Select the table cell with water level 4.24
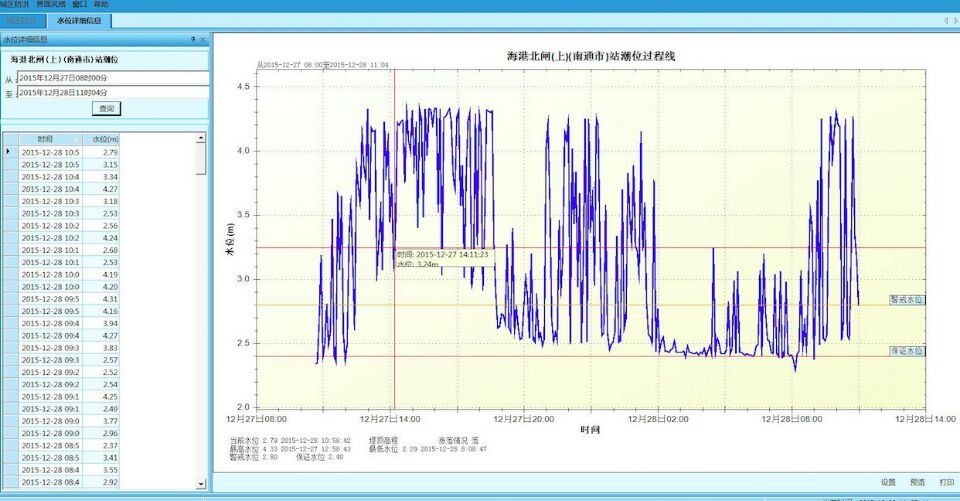 click(101, 238)
